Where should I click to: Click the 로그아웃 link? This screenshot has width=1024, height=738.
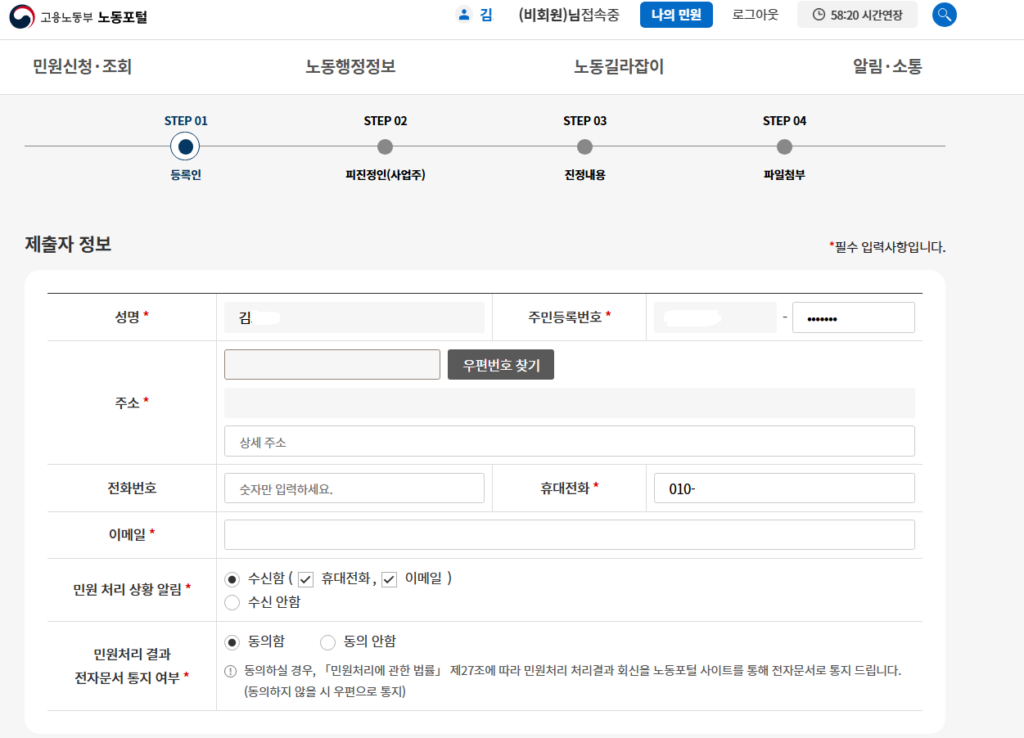(754, 15)
